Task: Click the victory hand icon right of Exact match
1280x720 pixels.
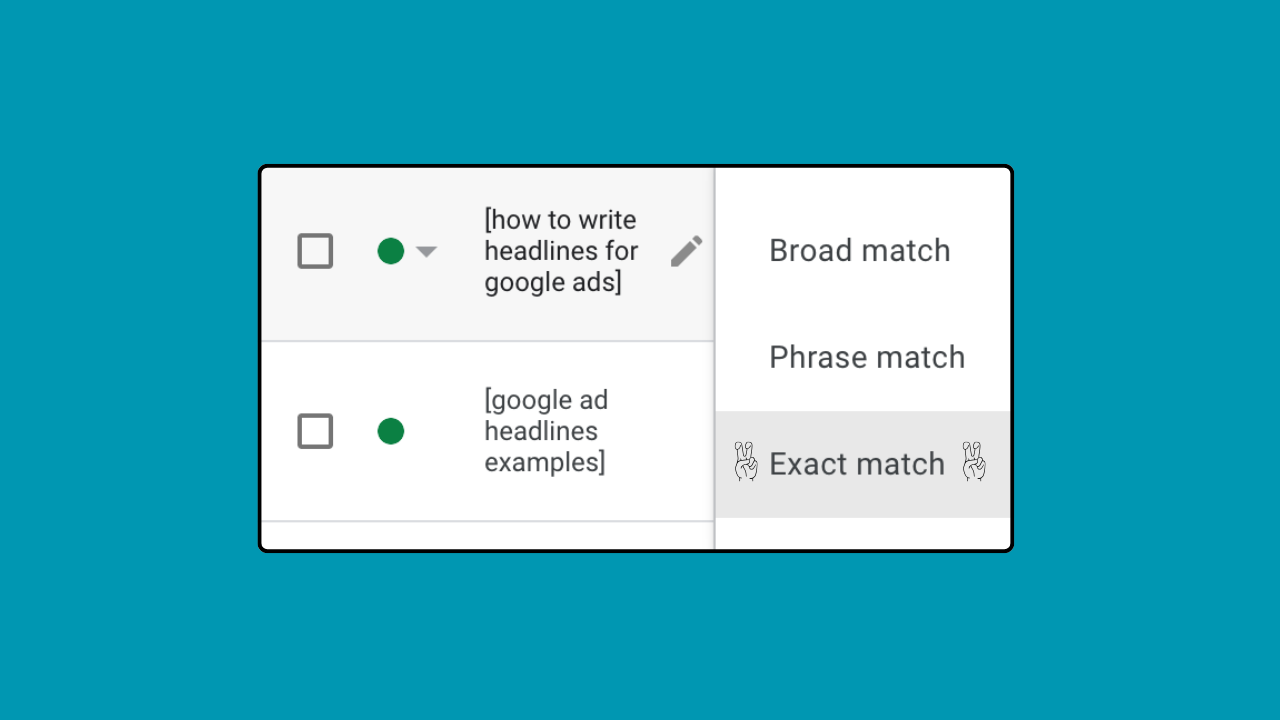Action: pyautogui.click(x=973, y=463)
